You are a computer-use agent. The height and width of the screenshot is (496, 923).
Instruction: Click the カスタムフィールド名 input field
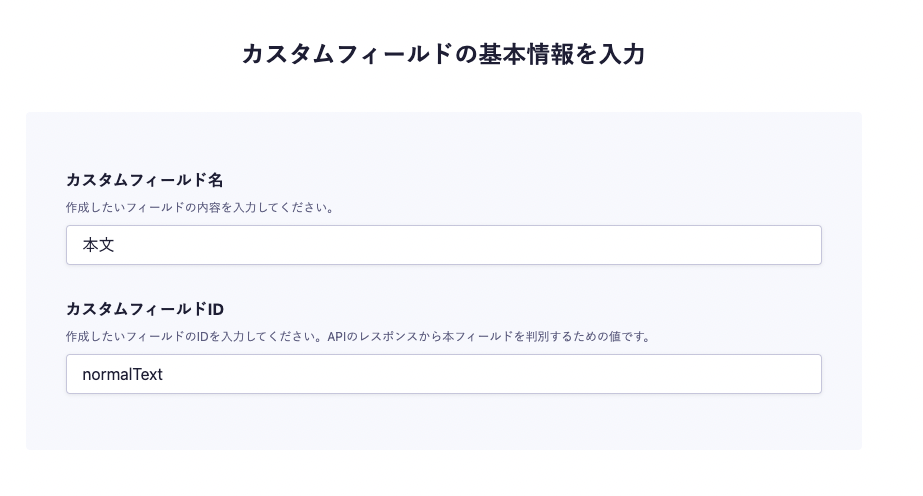pos(443,245)
